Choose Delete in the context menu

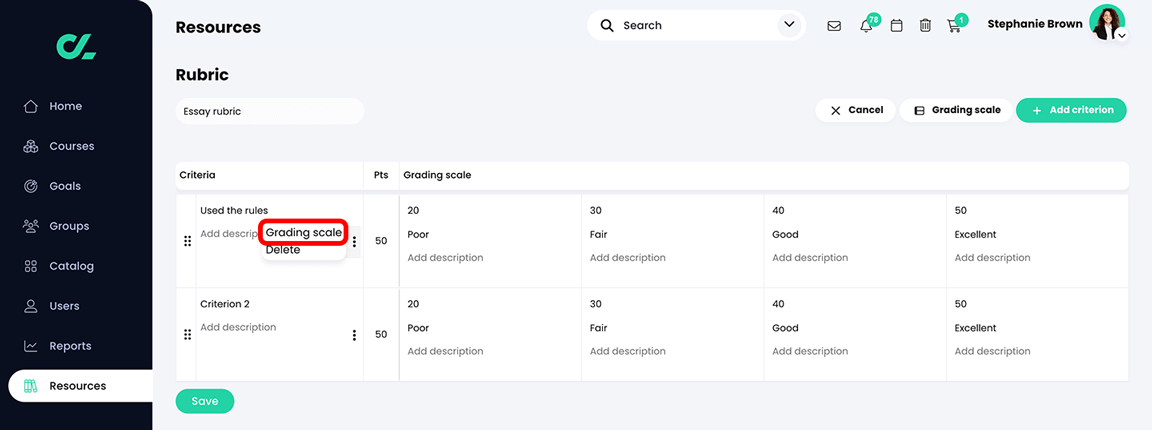(283, 250)
